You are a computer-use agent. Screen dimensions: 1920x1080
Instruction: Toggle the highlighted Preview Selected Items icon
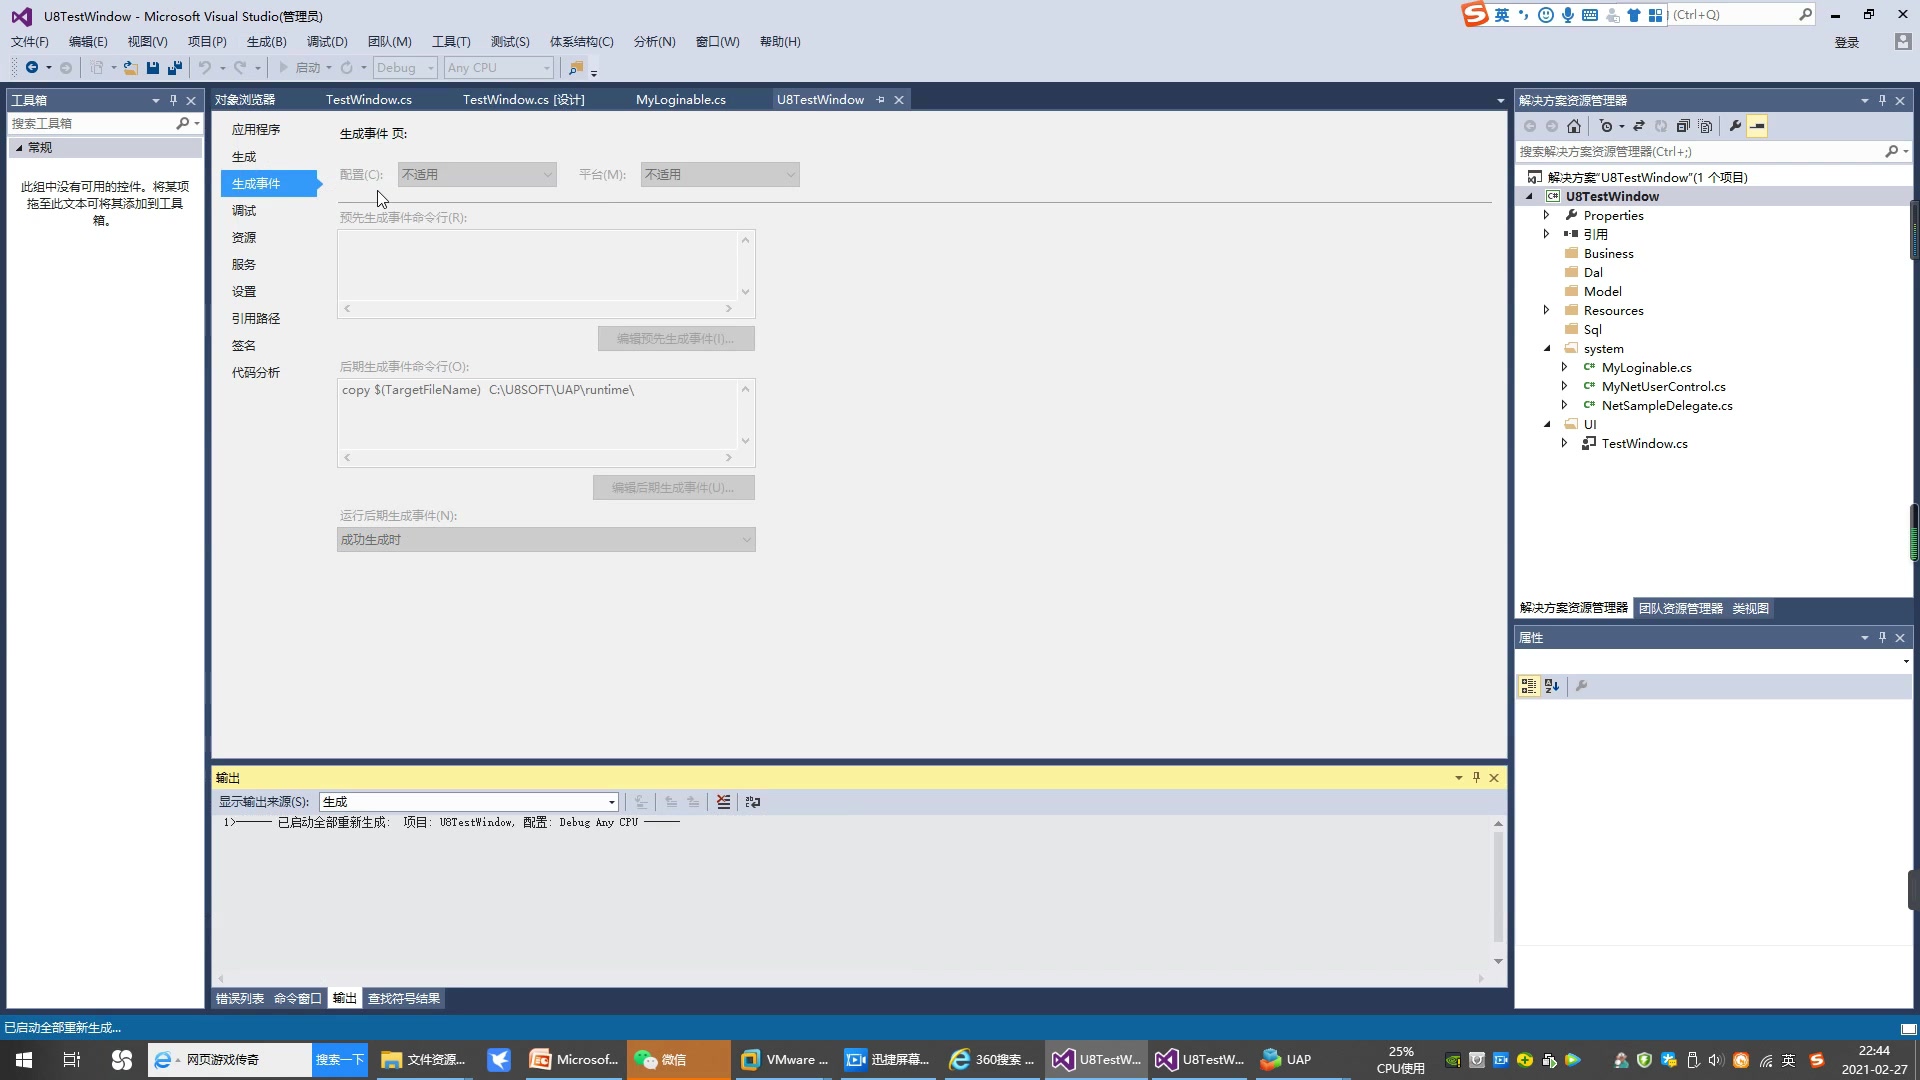pyautogui.click(x=1757, y=126)
